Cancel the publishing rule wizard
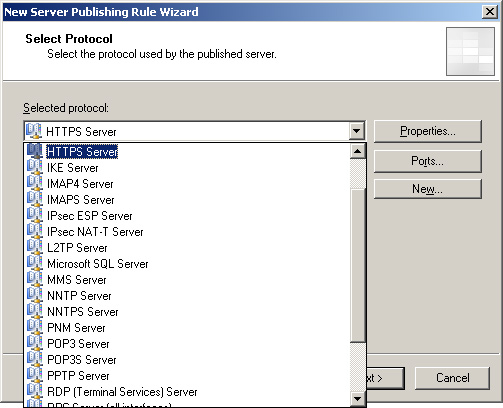This screenshot has width=503, height=408. [x=452, y=378]
